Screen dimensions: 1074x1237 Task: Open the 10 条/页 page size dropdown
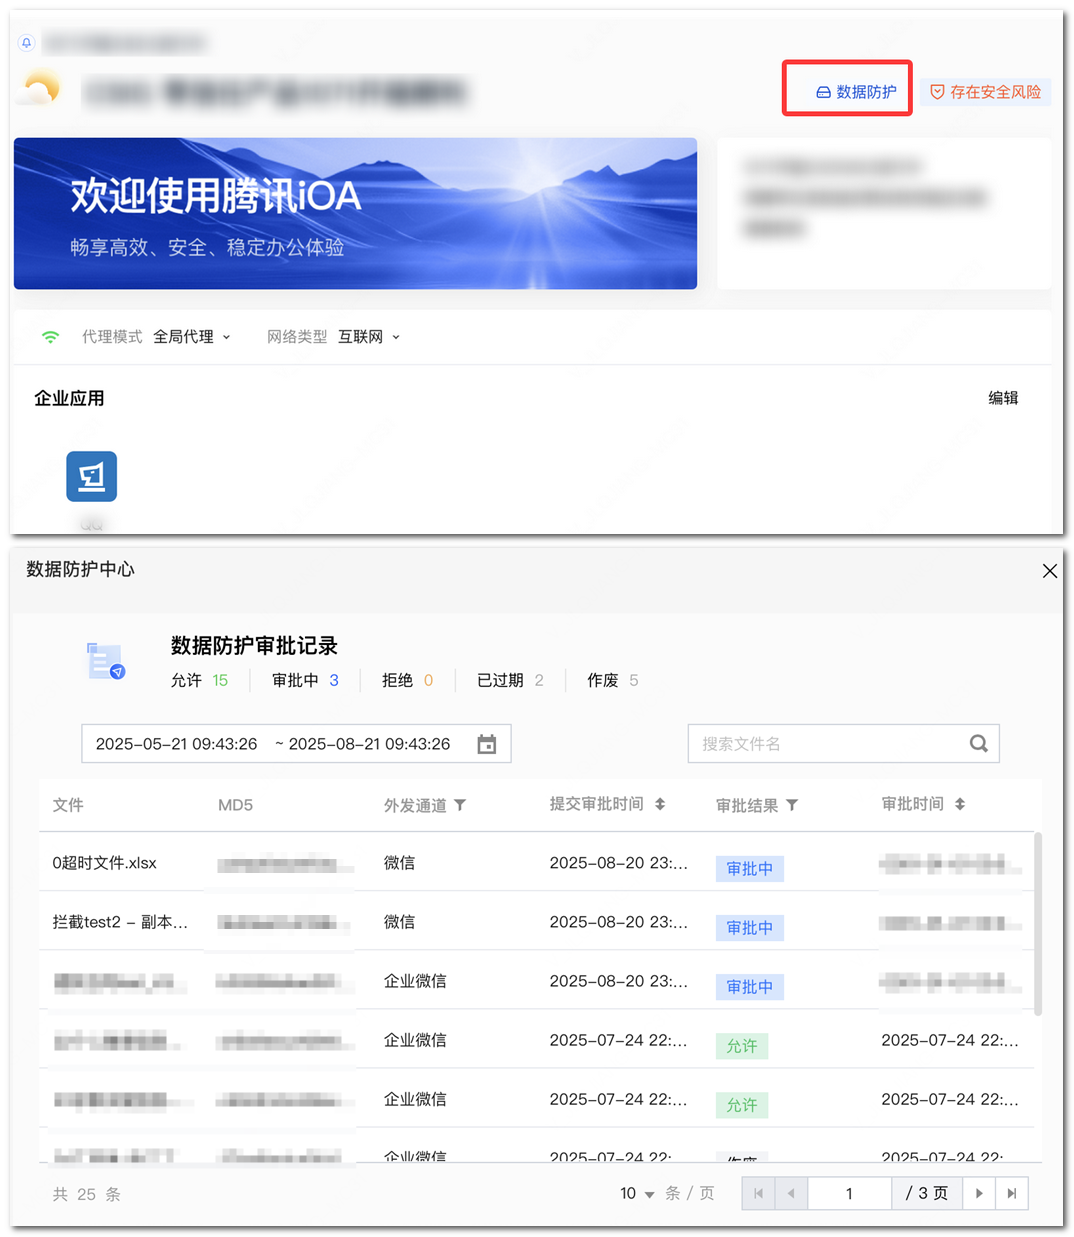click(638, 1193)
